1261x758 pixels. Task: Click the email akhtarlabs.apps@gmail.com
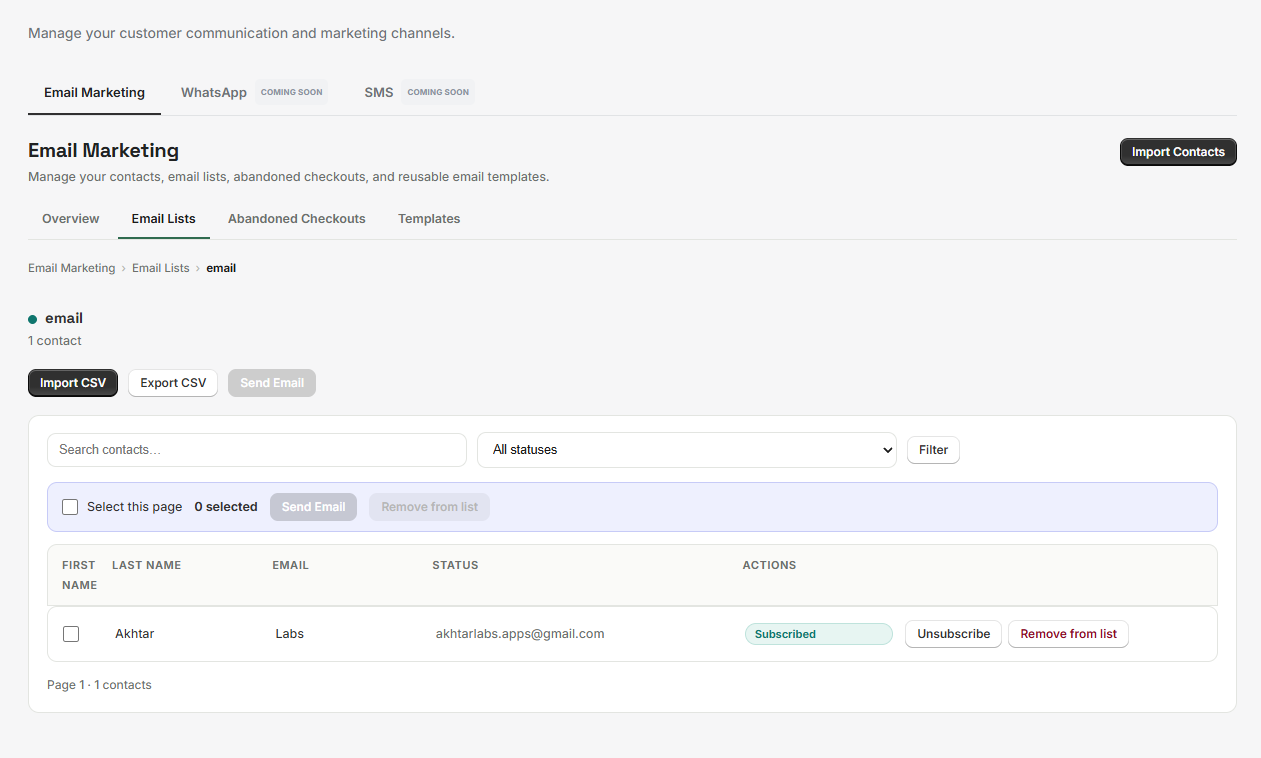click(x=520, y=634)
